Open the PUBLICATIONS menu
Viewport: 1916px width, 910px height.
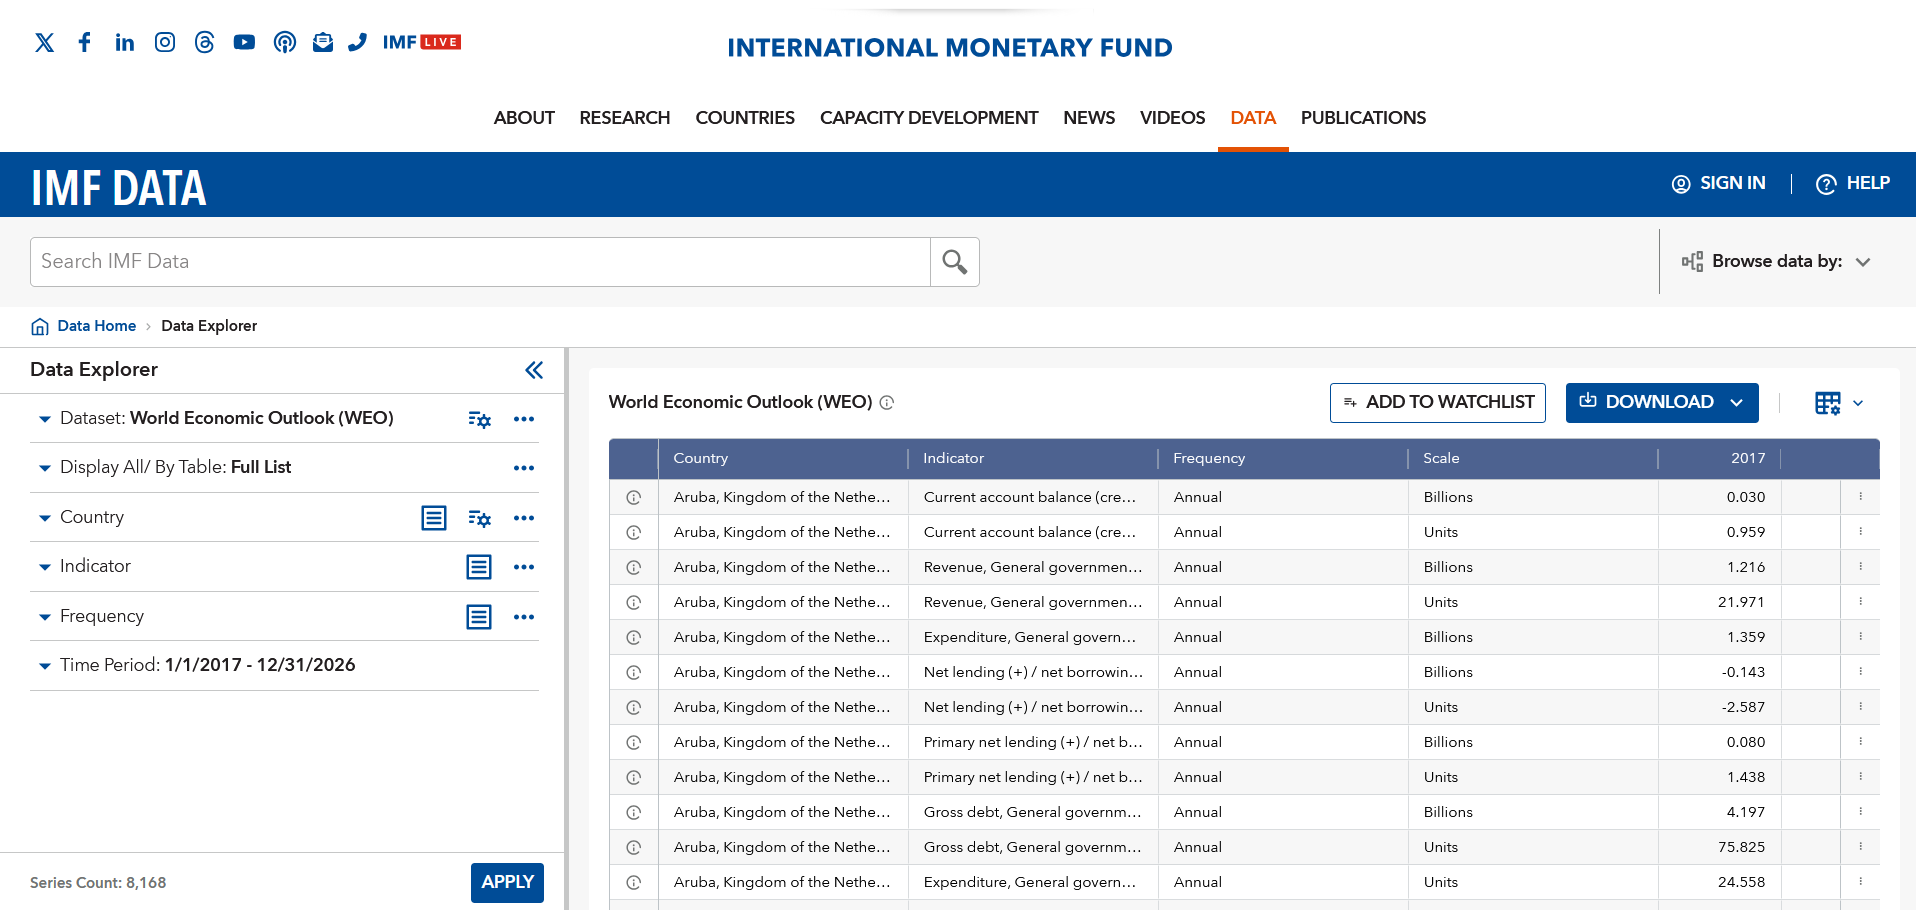pos(1362,118)
